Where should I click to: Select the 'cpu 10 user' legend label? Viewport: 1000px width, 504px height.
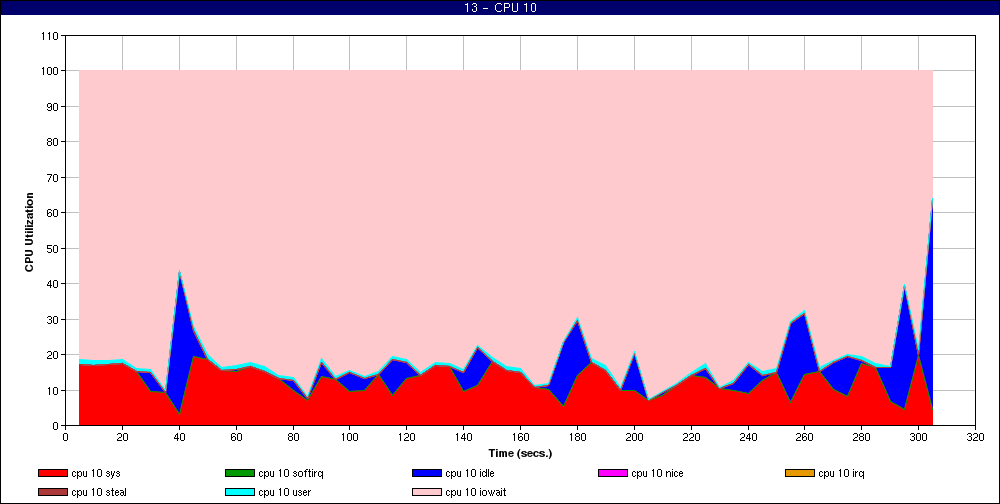(284, 493)
